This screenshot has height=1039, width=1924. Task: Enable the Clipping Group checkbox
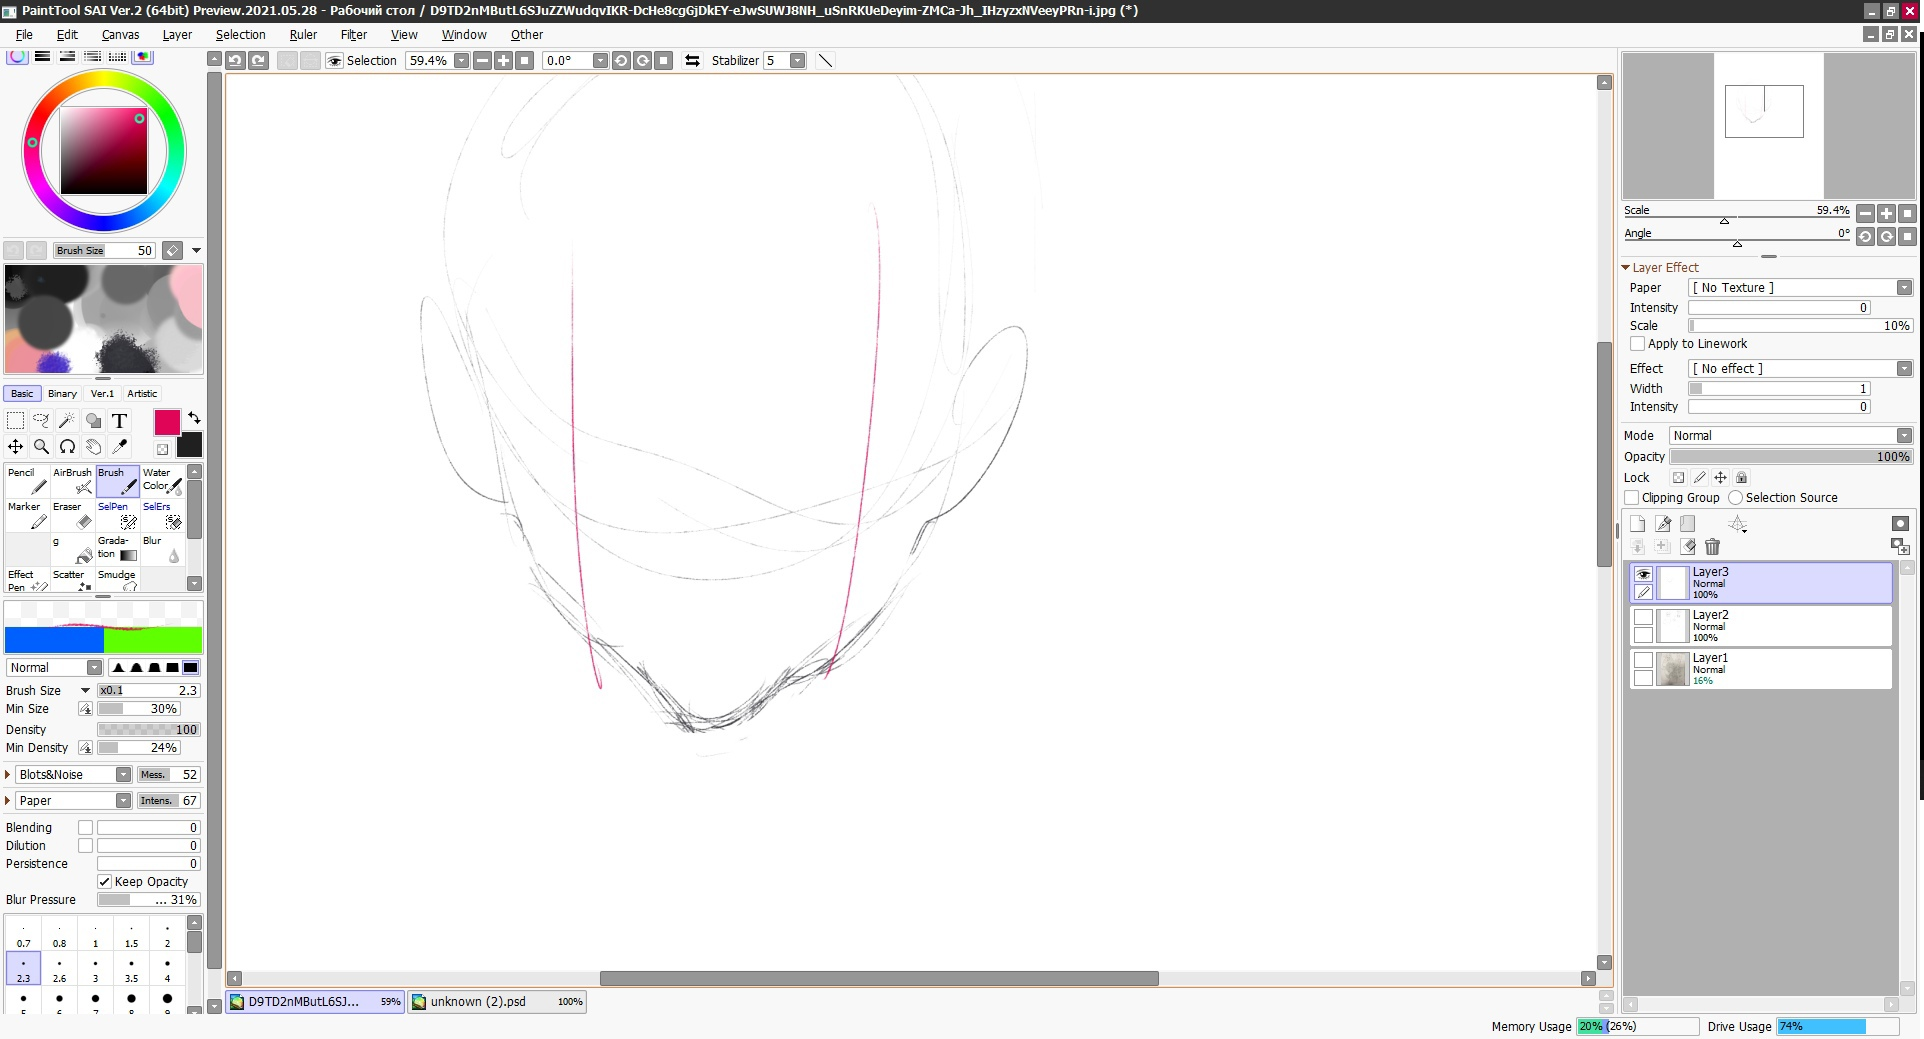pos(1632,498)
